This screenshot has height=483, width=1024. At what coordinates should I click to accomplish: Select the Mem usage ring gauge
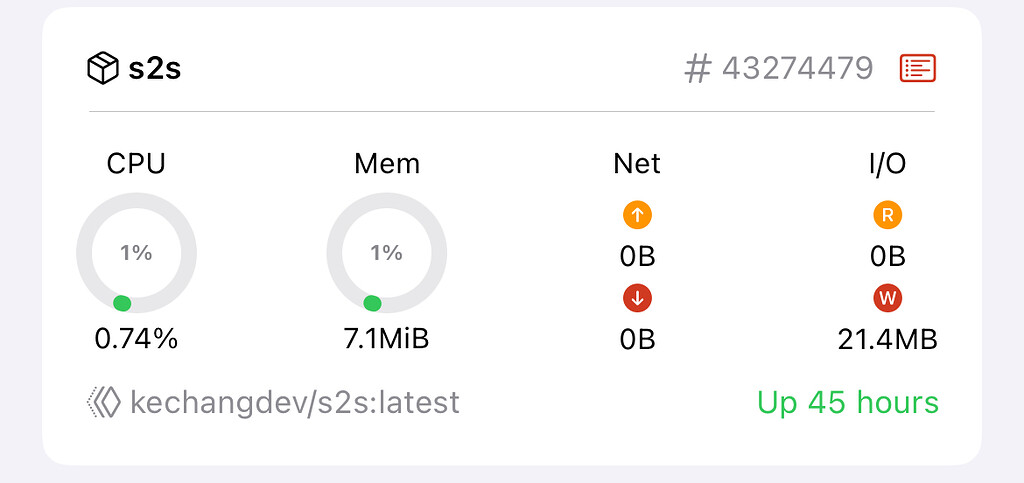click(x=387, y=253)
